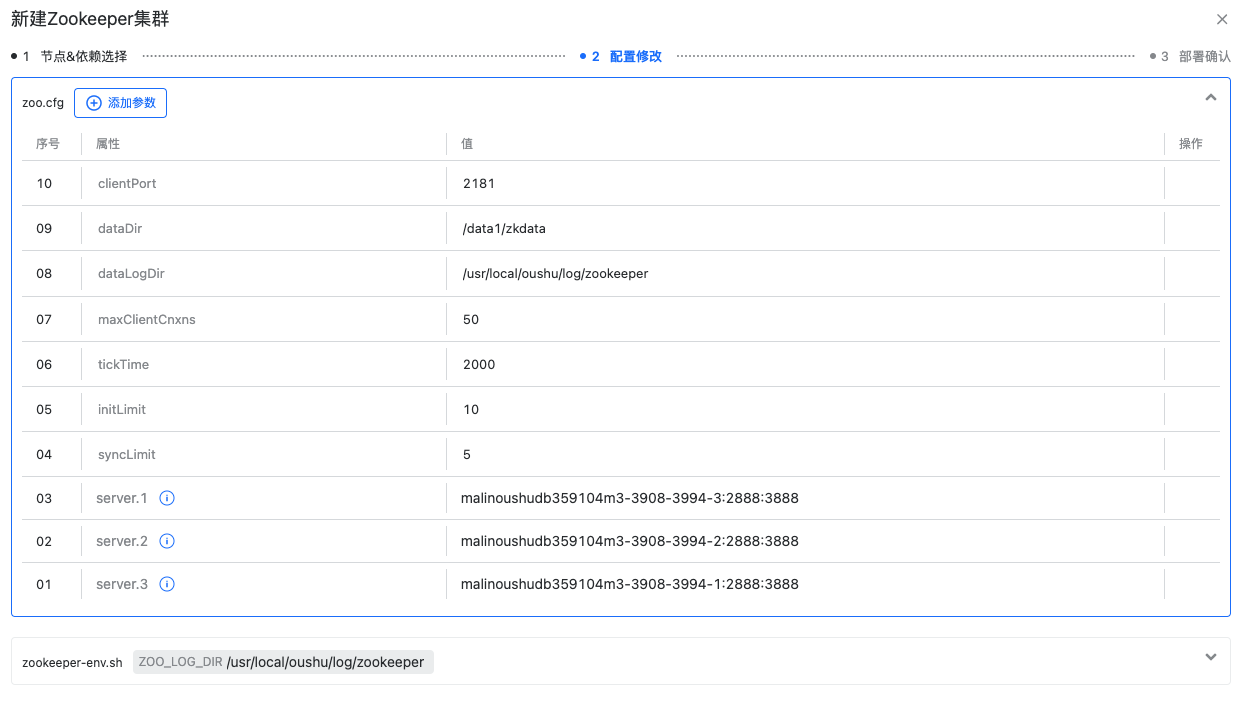The image size is (1245, 709).
Task: Click the 添加参数 button
Action: (120, 103)
